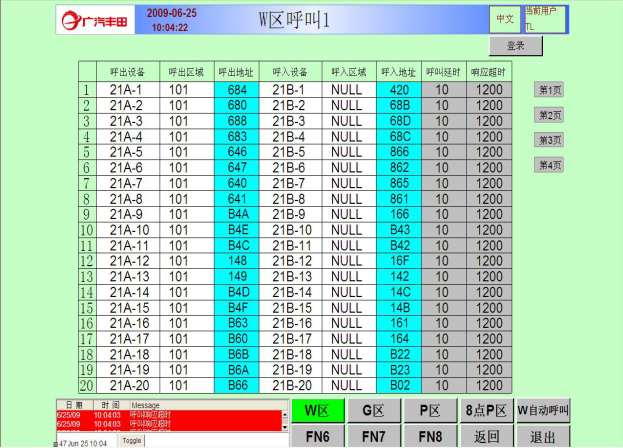Screen dimensions: 623x448
Task: Click call-out address cell B4A
Action: 237,214
